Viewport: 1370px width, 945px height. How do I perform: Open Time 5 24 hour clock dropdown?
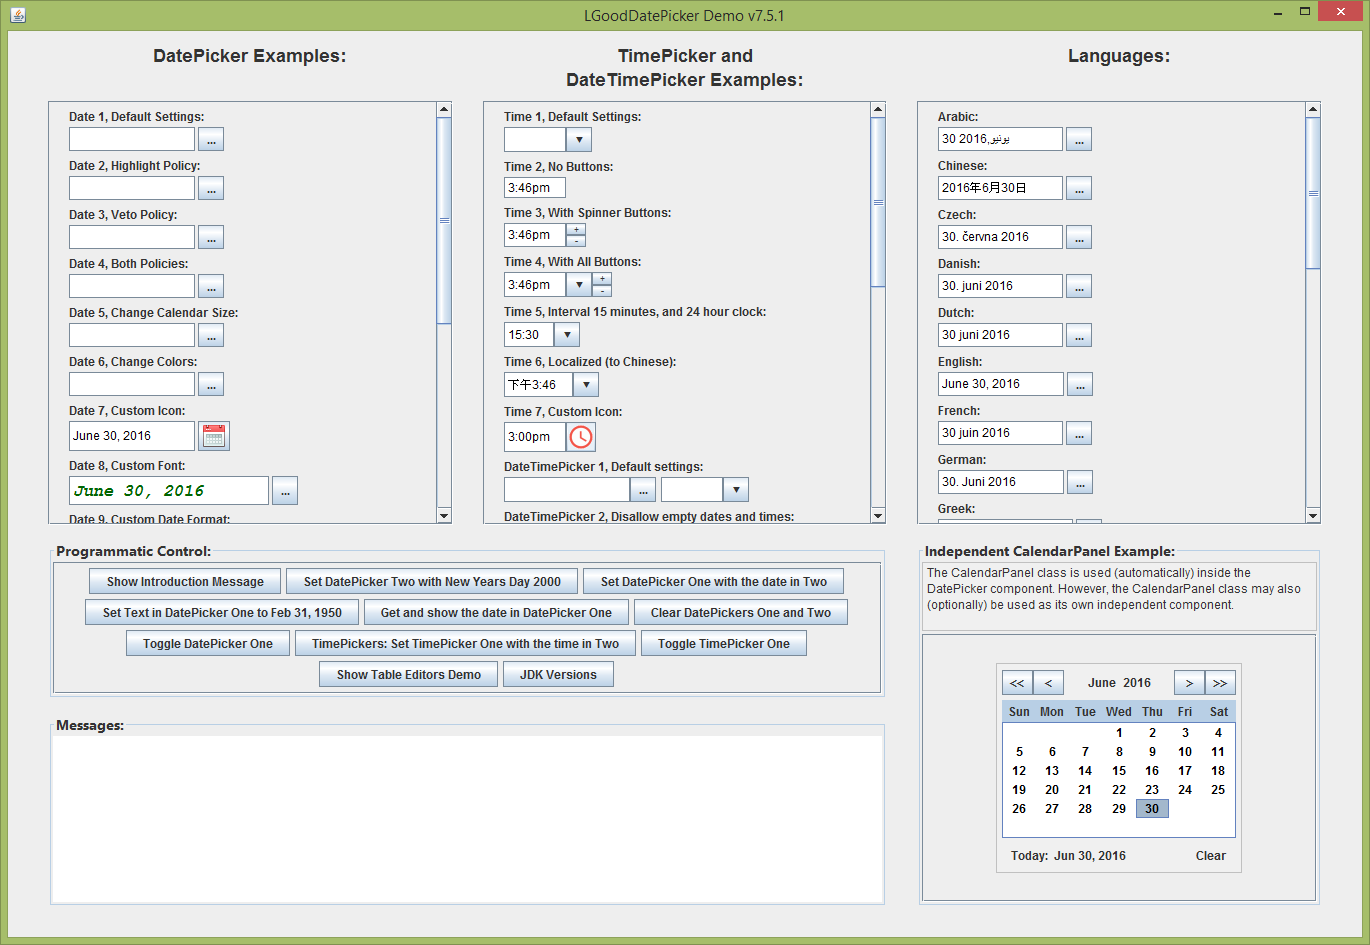pos(567,335)
